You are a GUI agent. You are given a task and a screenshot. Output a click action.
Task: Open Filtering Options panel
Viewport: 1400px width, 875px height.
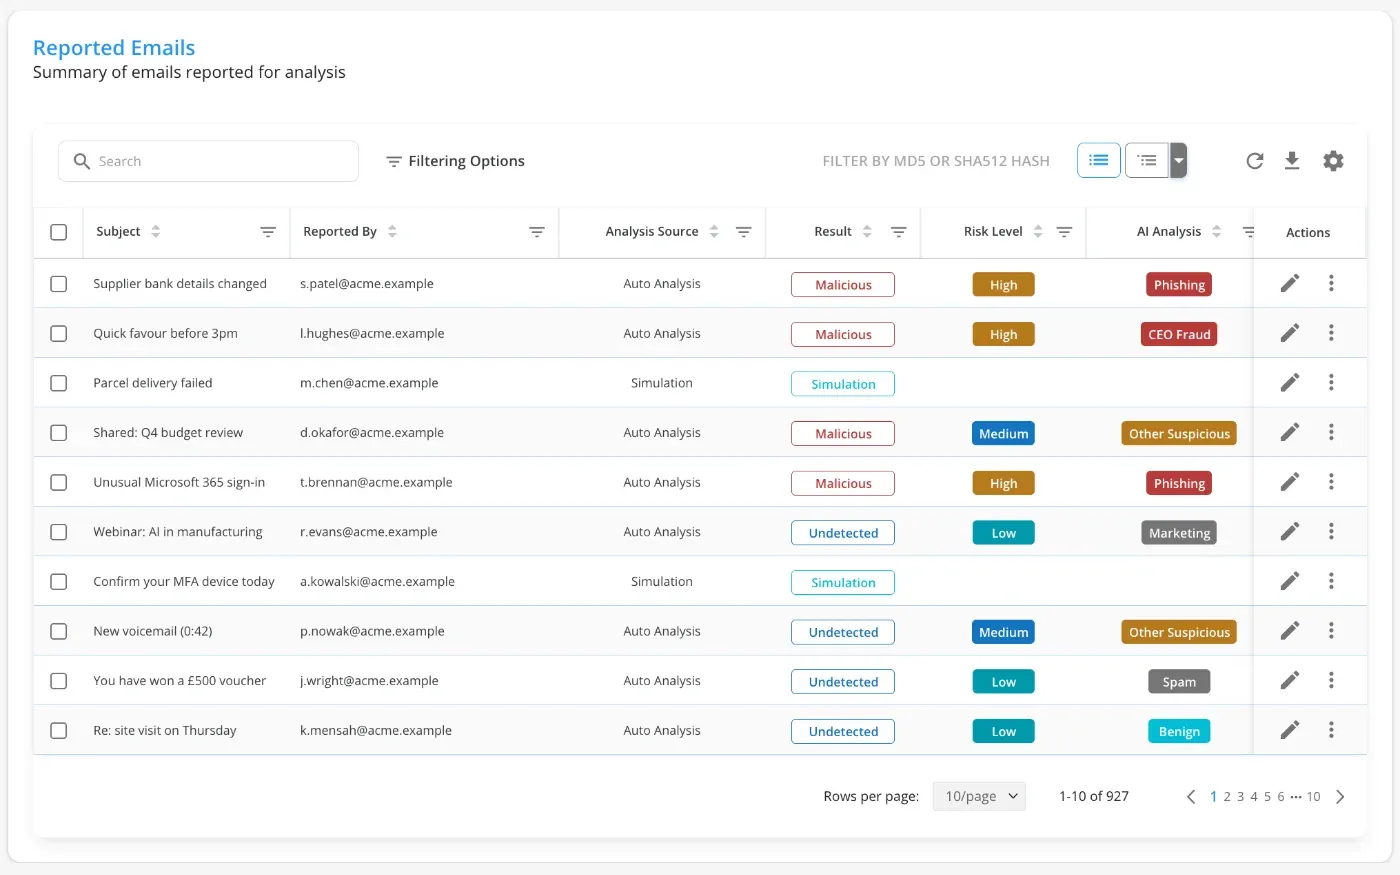[456, 161]
